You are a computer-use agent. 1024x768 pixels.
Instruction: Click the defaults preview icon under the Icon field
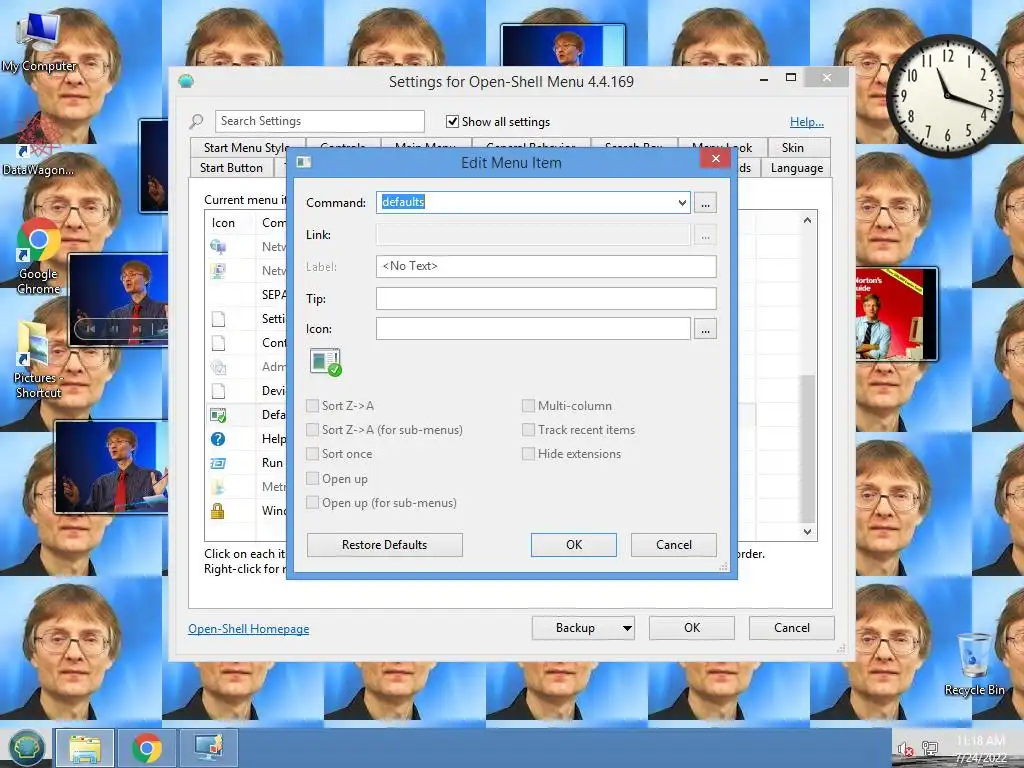coord(325,362)
